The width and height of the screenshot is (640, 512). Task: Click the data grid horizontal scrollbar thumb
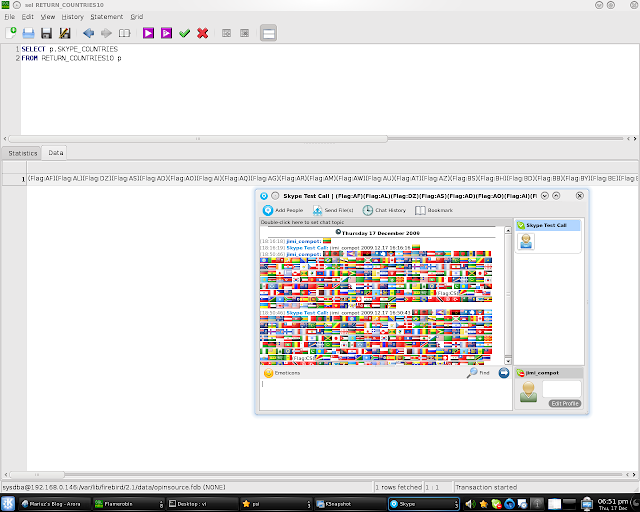click(37, 475)
